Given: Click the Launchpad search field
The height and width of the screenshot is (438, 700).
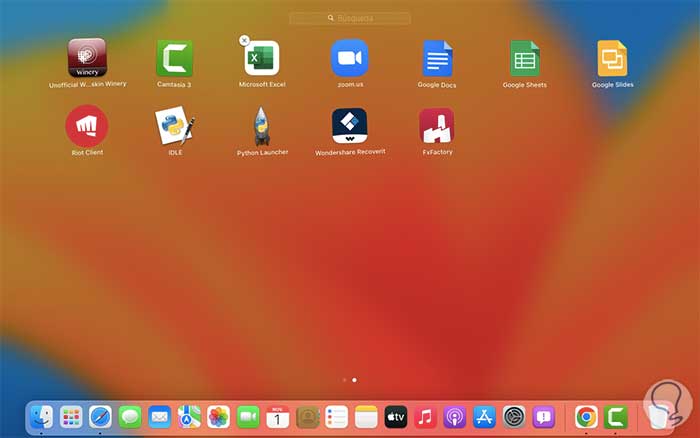Looking at the screenshot, I should pos(350,18).
